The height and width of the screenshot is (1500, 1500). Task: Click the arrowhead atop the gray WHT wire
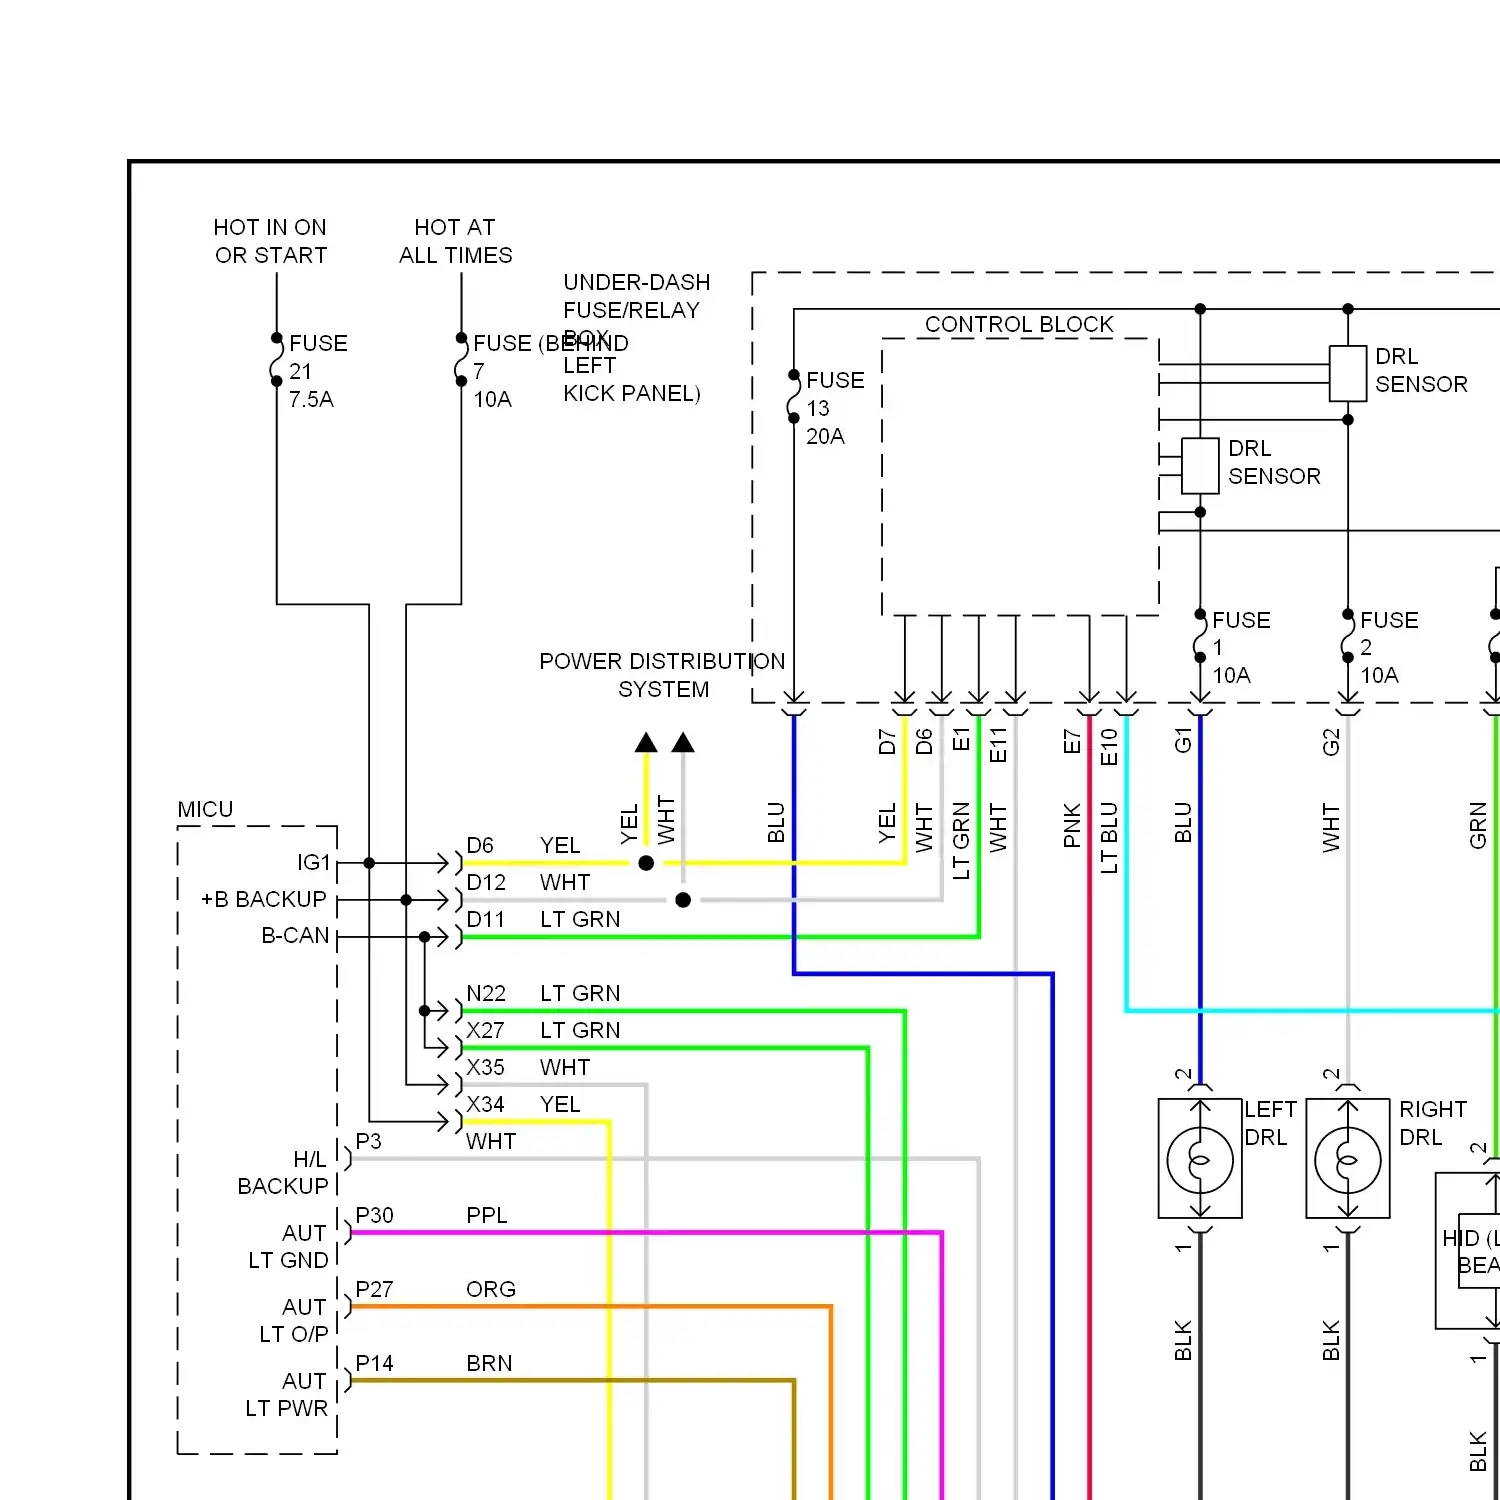[683, 742]
